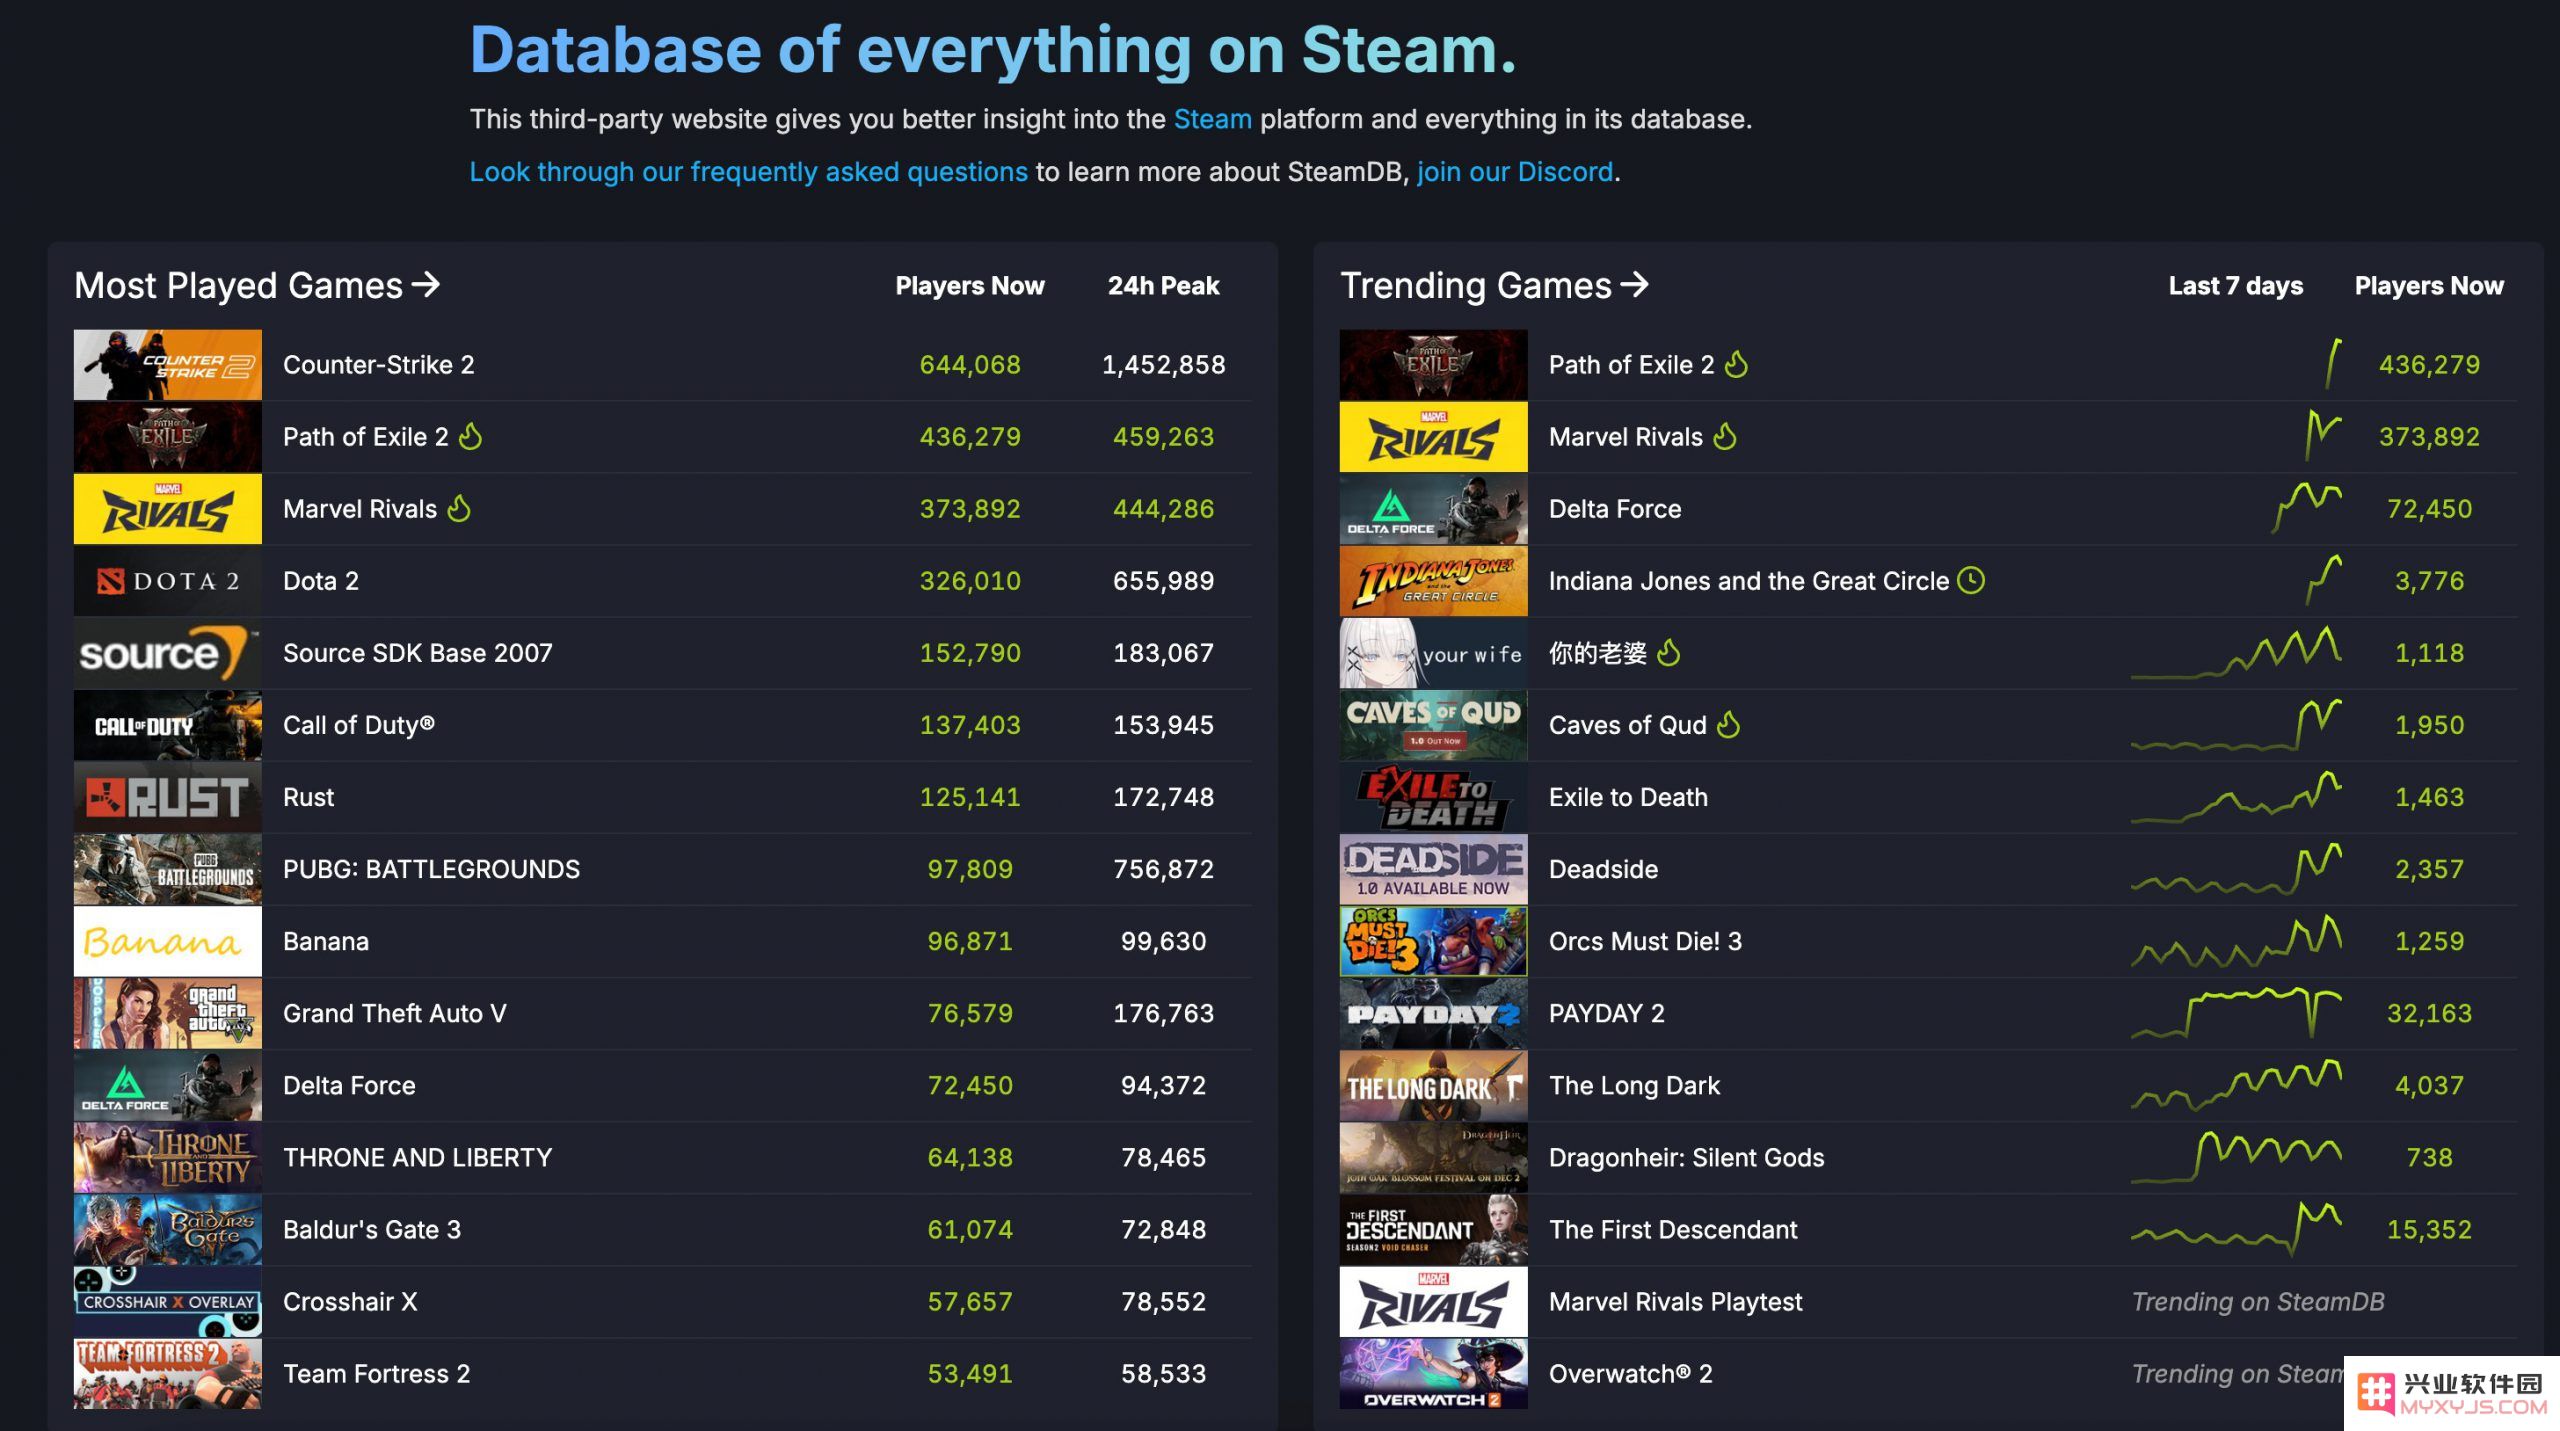Select the Source SDK Base 2007 title
2560x1431 pixels.
pos(418,653)
